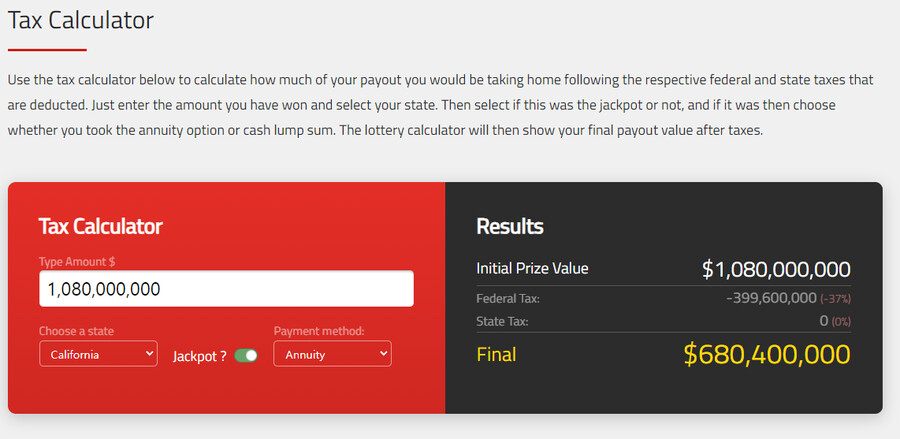Click the Type Amount $ field label
Screen dimensions: 900x439
click(x=77, y=262)
